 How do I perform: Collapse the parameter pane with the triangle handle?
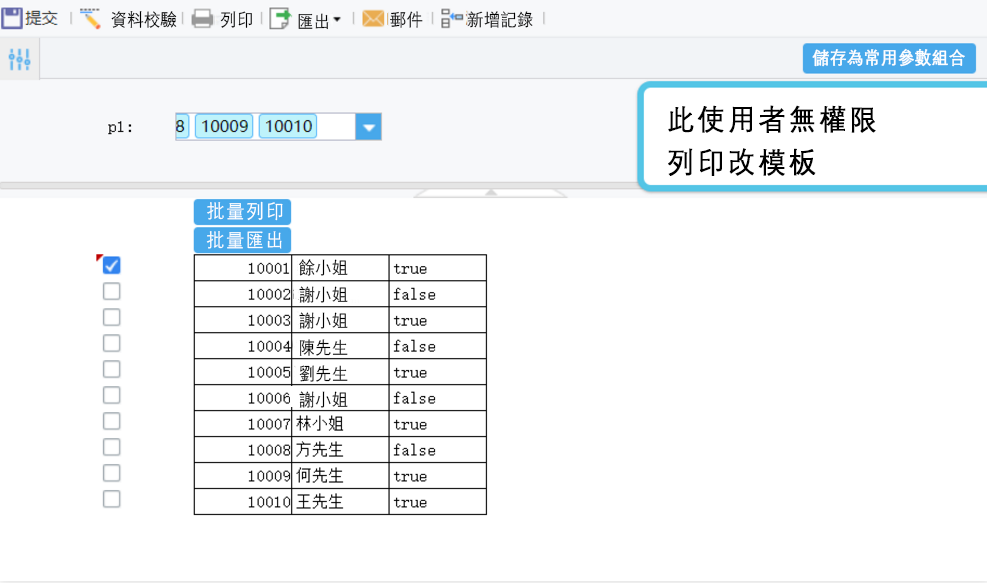(x=491, y=192)
